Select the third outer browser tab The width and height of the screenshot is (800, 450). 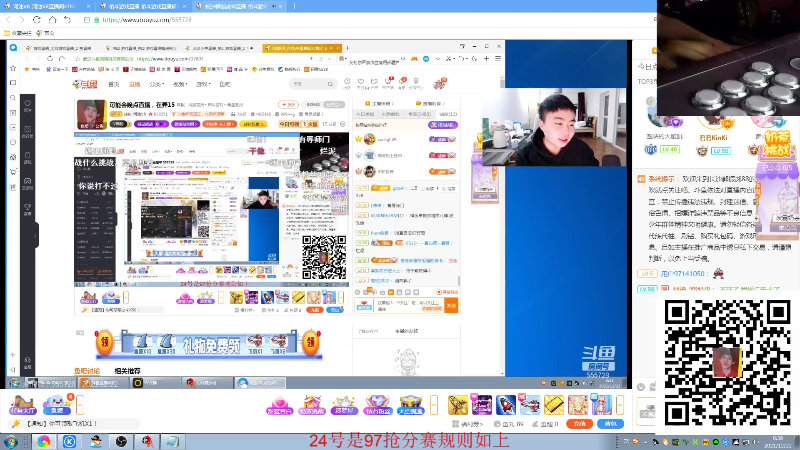point(237,6)
